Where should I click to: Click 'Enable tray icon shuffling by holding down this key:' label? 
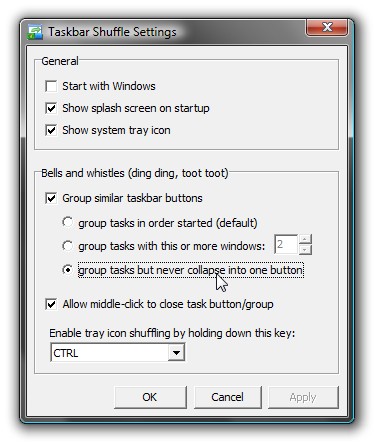click(172, 333)
